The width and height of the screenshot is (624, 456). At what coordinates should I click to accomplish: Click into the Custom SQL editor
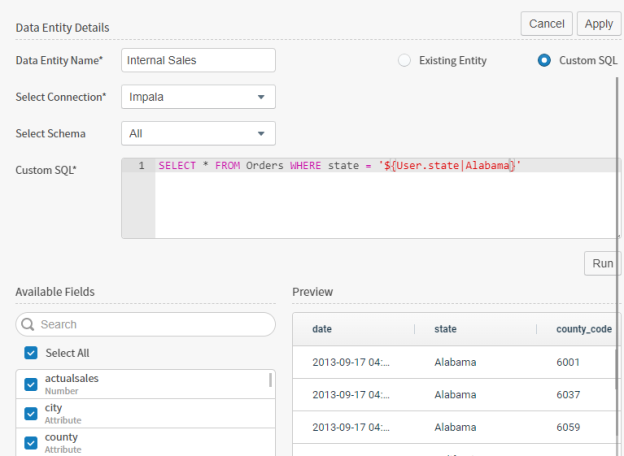click(385, 205)
